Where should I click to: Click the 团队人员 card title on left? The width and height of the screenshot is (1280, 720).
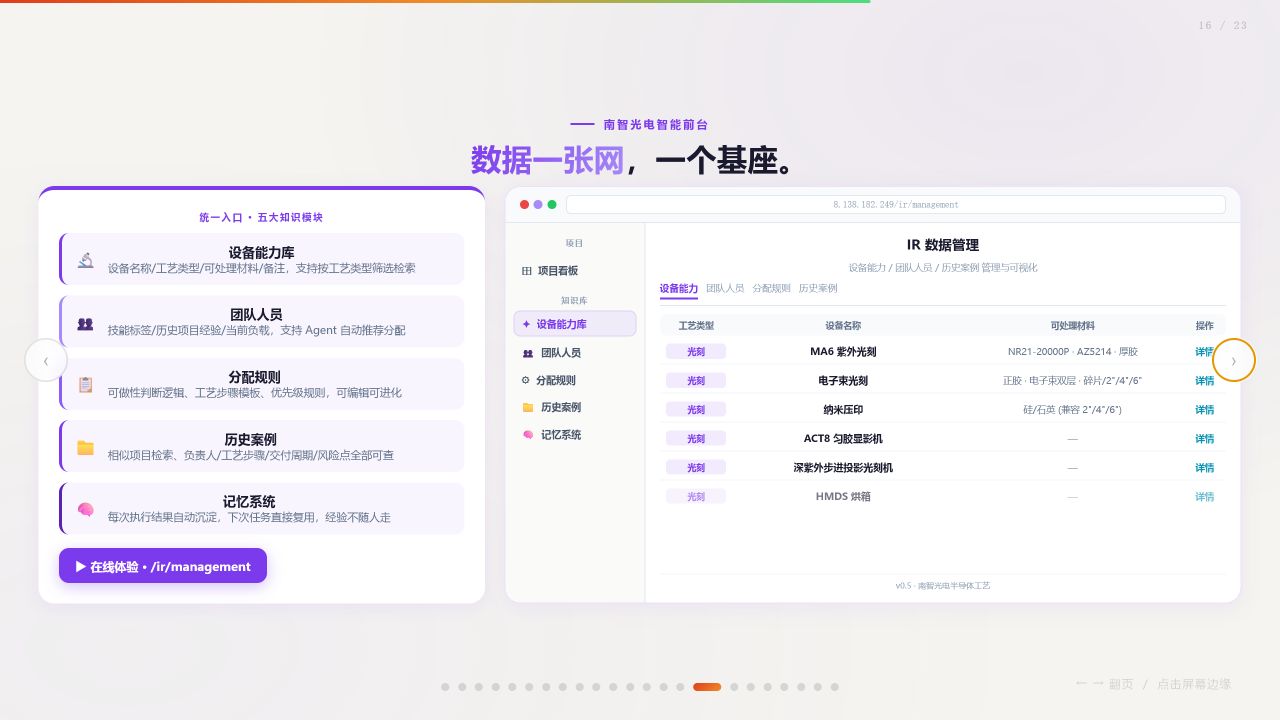pyautogui.click(x=256, y=314)
